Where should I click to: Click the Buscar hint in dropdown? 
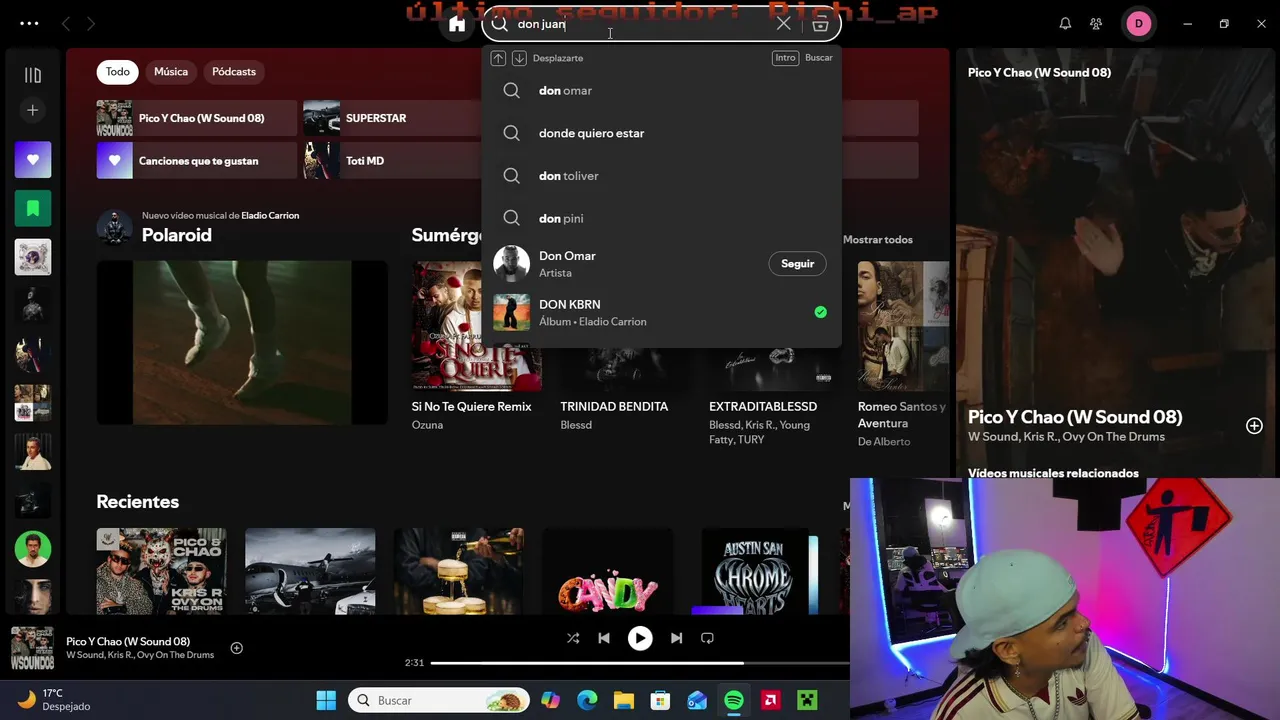point(818,58)
